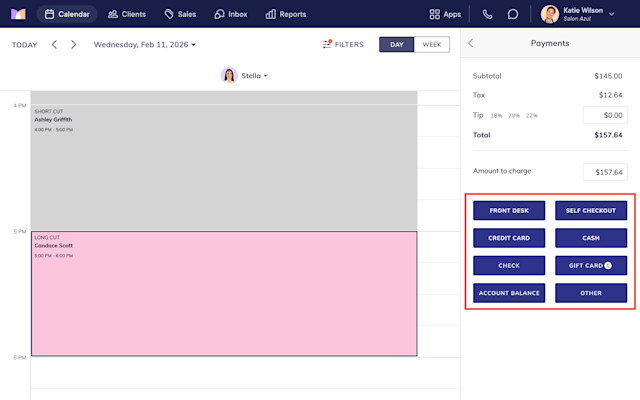Click the 4 PM time label
640x400 pixels.
(x=20, y=106)
